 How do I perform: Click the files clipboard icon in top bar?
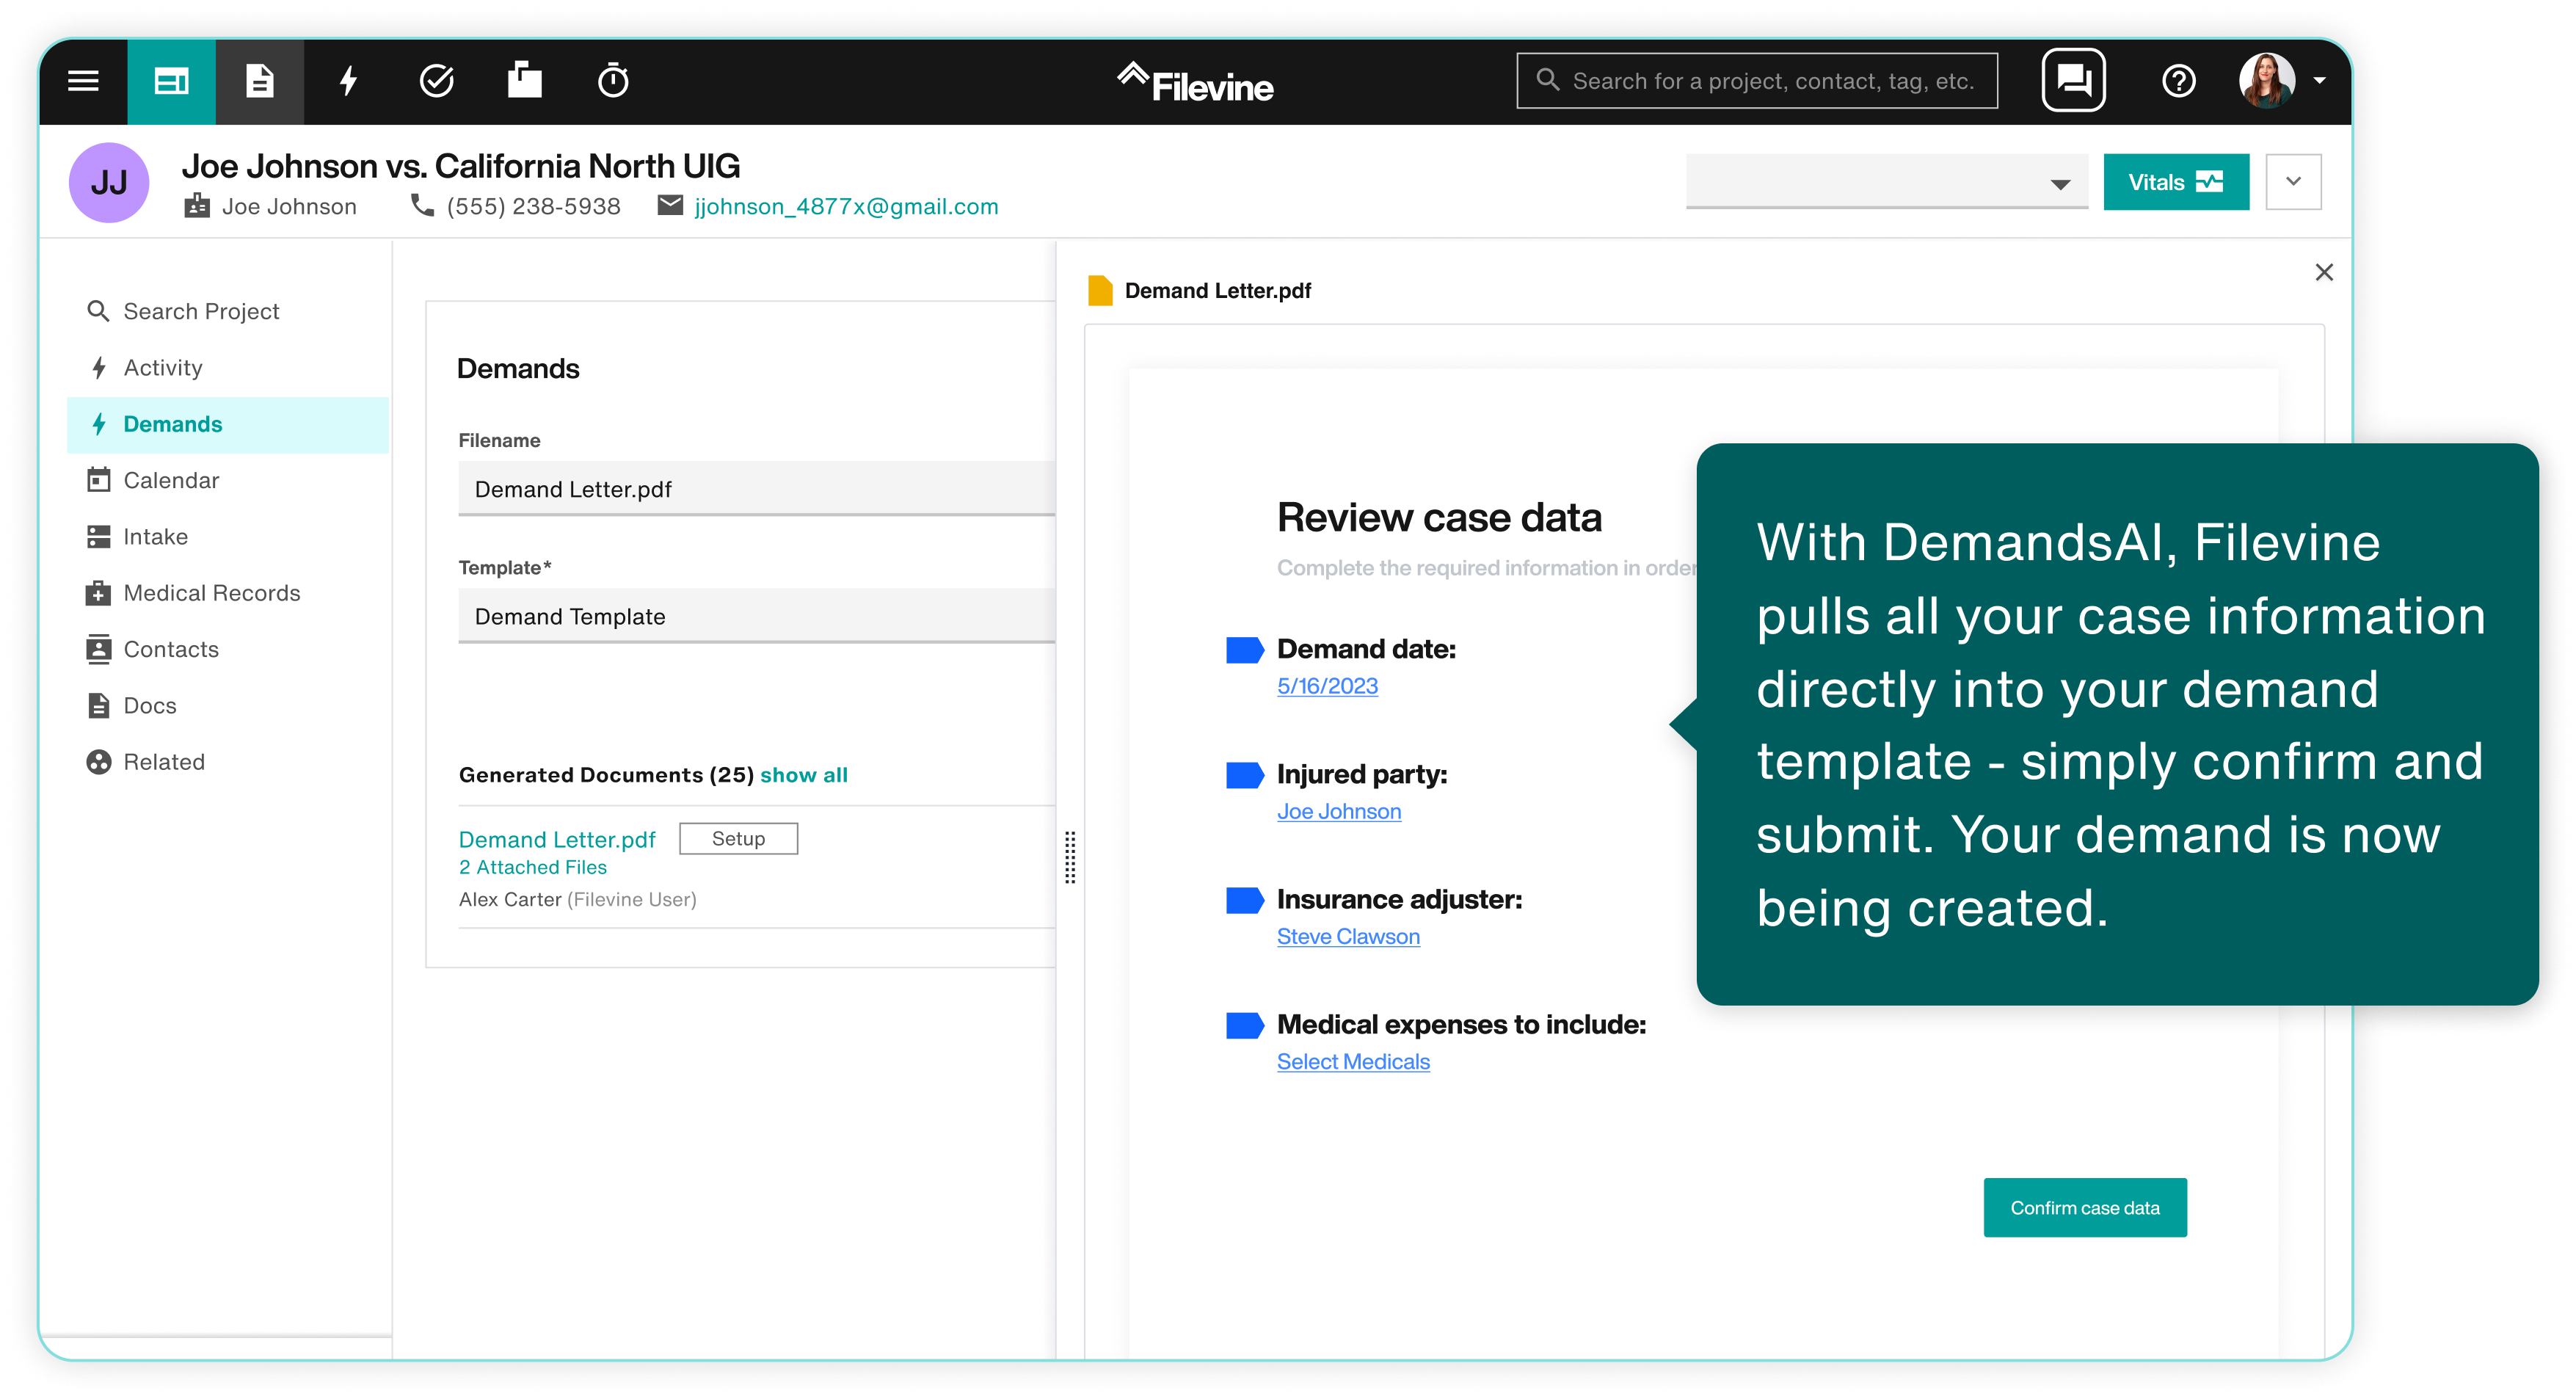pyautogui.click(x=524, y=80)
